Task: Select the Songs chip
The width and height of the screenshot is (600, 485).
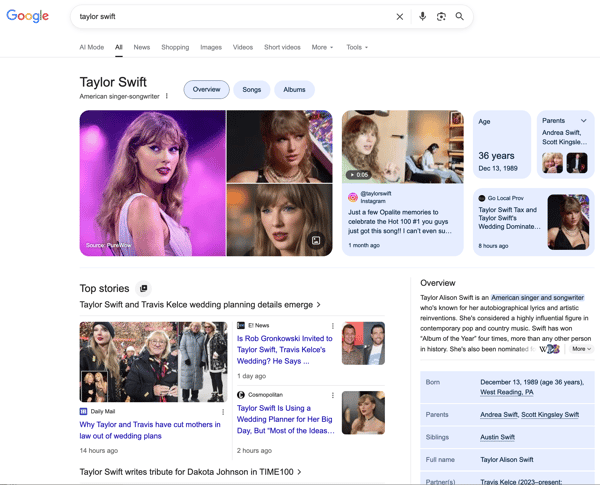Action: coord(251,90)
